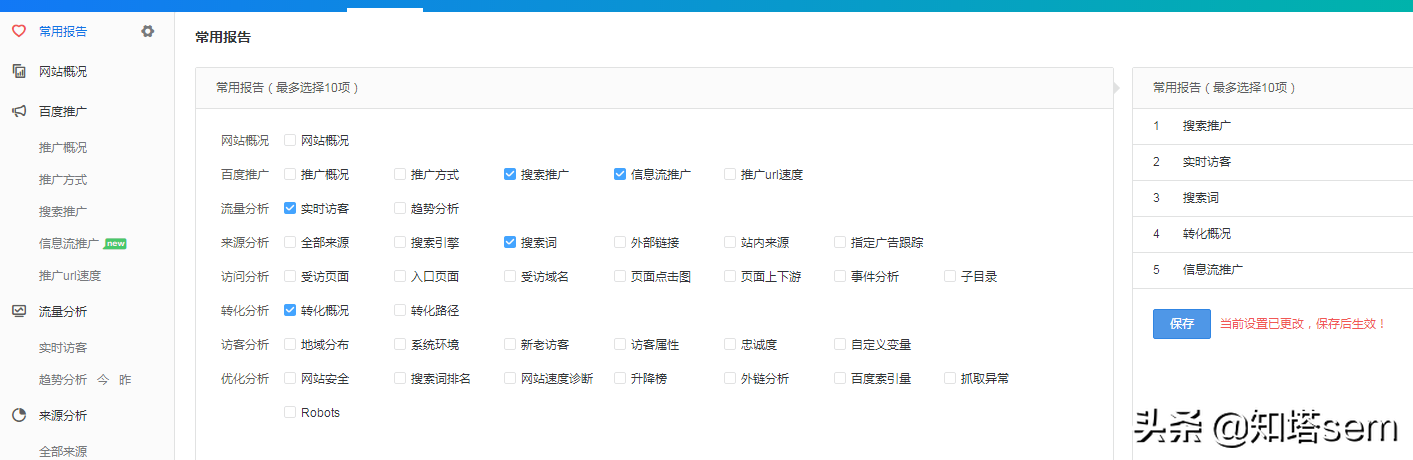The width and height of the screenshot is (1413, 460).
Task: Expand the 来源分析 sidebar section
Action: (63, 415)
